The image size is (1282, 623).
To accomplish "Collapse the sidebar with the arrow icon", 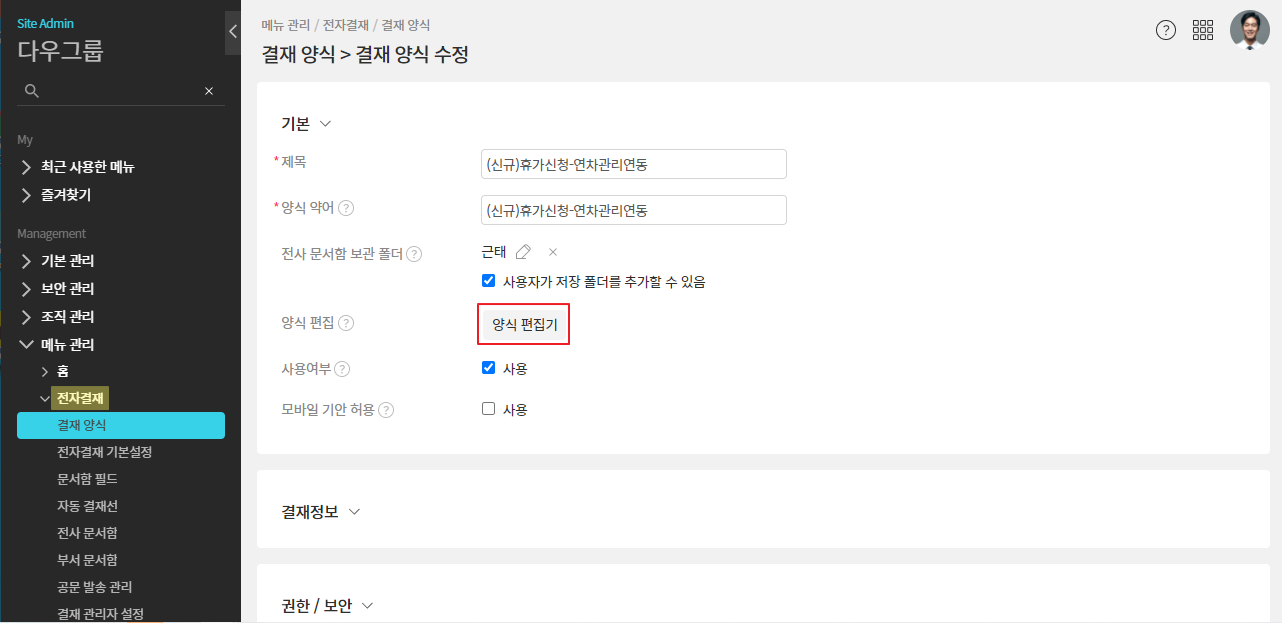I will 233,31.
